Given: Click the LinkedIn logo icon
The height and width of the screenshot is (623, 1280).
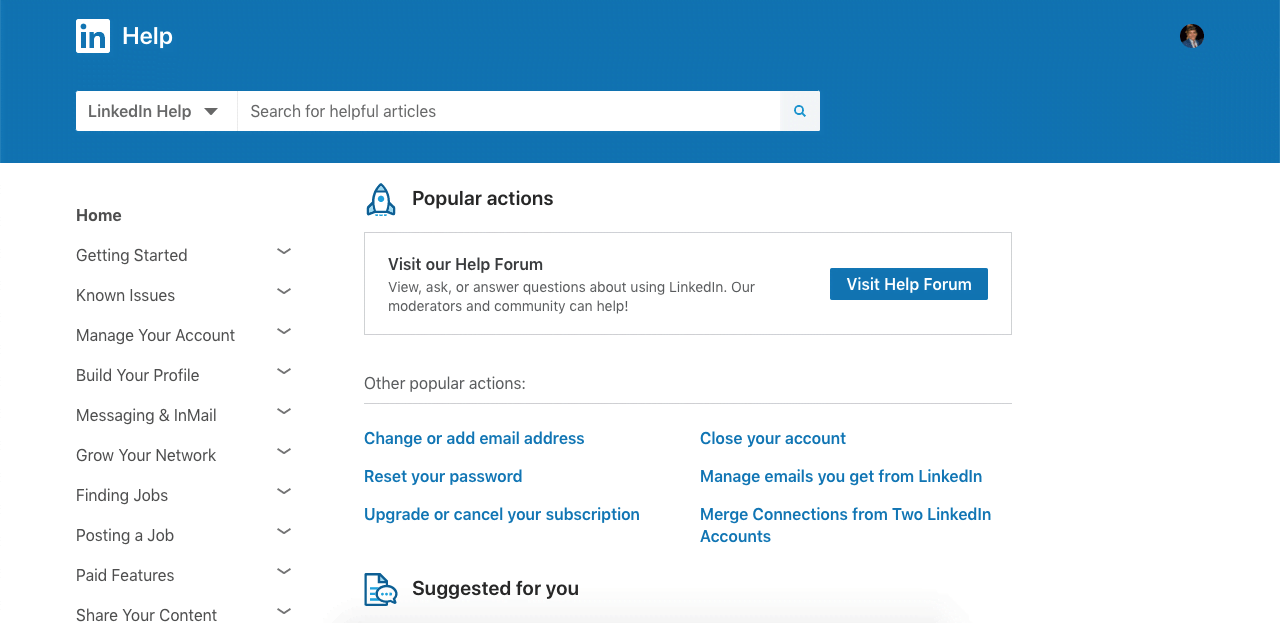Looking at the screenshot, I should [93, 36].
